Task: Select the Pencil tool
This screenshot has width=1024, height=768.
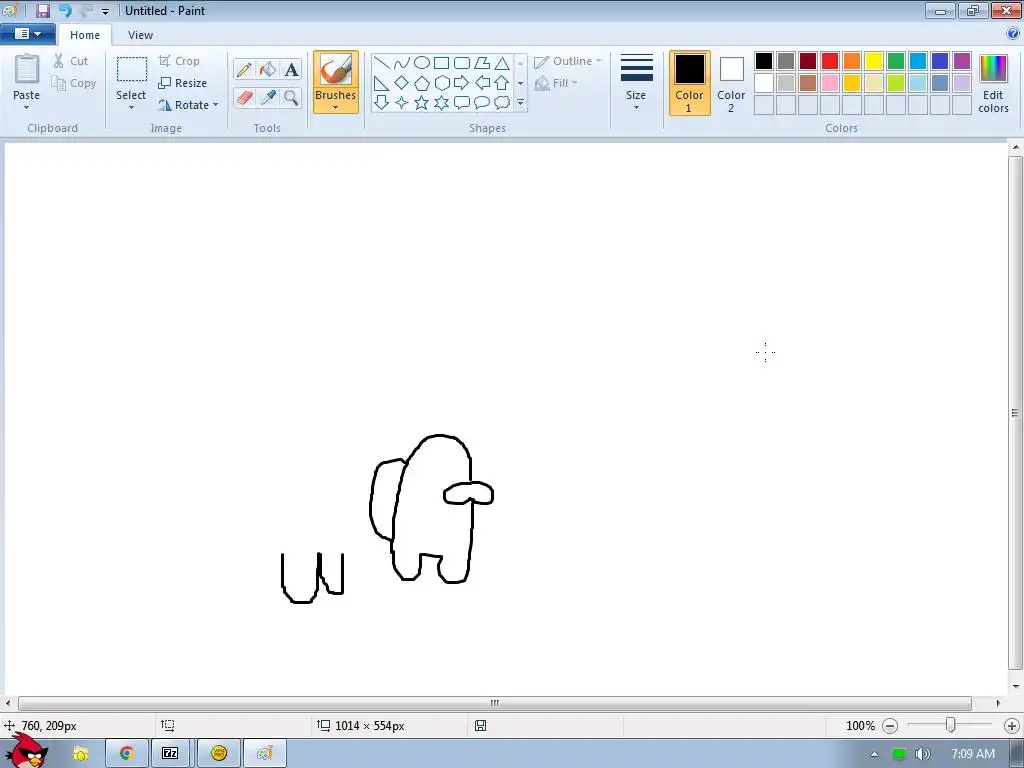Action: [244, 69]
